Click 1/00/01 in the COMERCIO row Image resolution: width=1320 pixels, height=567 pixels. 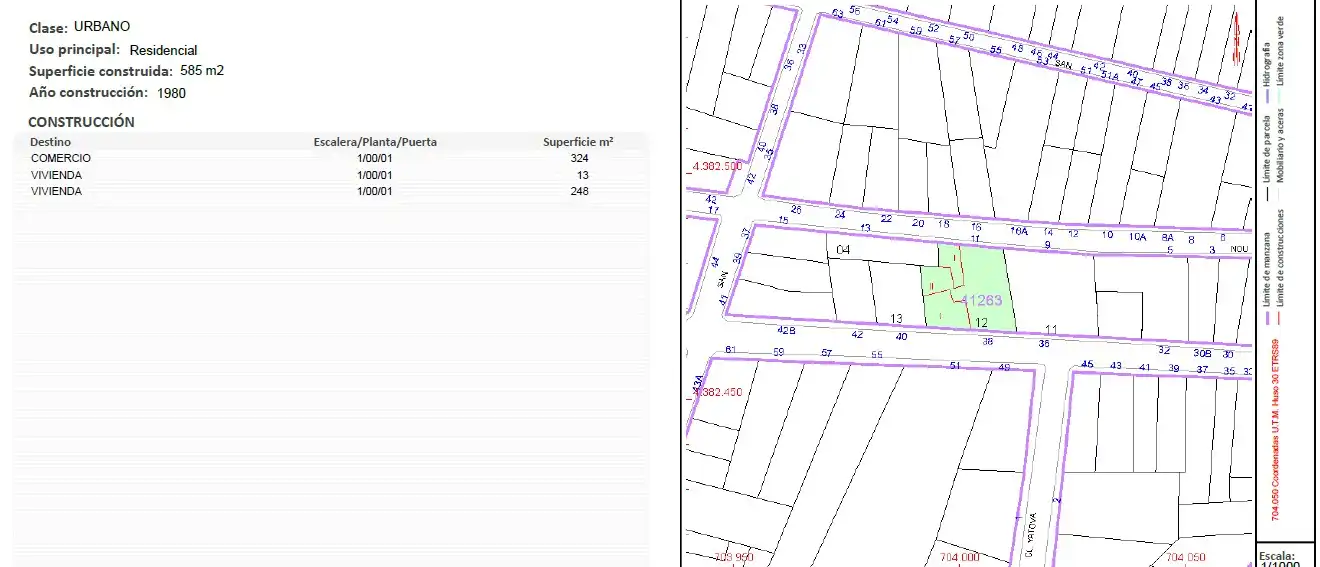(x=375, y=158)
